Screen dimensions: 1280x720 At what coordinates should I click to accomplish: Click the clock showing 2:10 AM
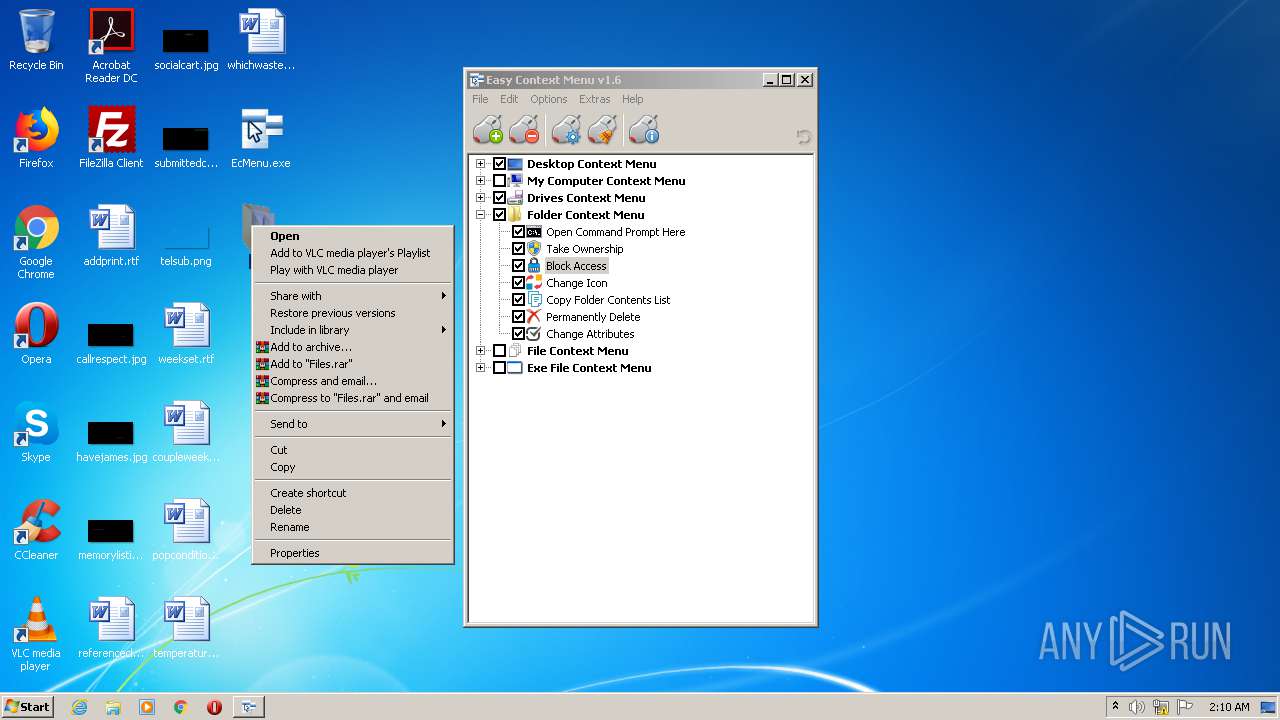[1229, 707]
